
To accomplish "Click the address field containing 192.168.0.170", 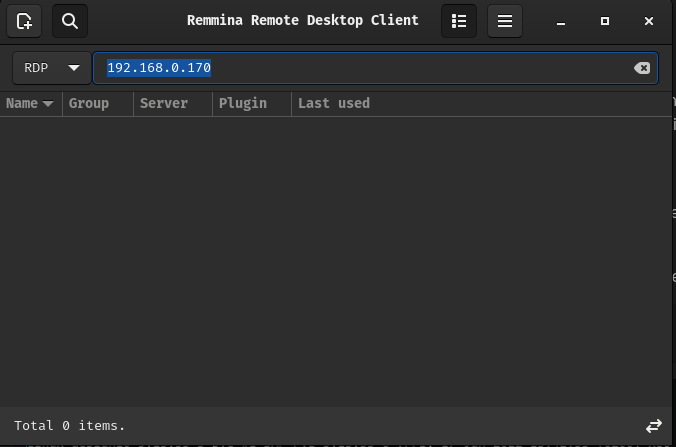I will tap(375, 68).
